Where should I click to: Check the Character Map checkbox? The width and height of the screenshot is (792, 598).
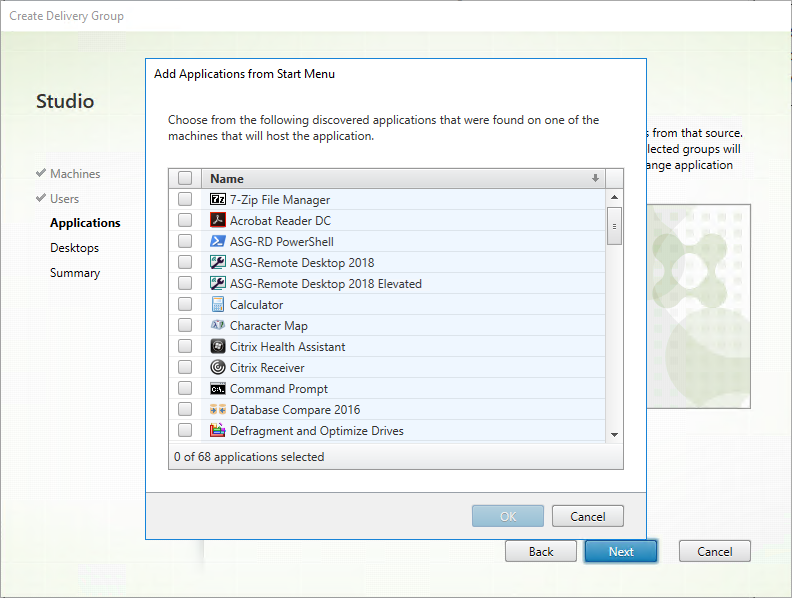(185, 325)
